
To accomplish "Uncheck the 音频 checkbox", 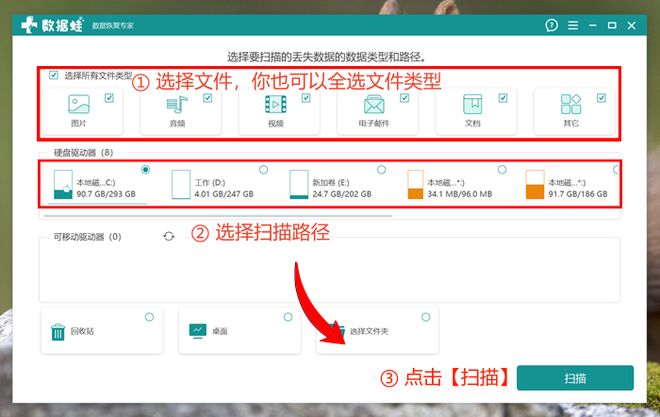I will (208, 98).
